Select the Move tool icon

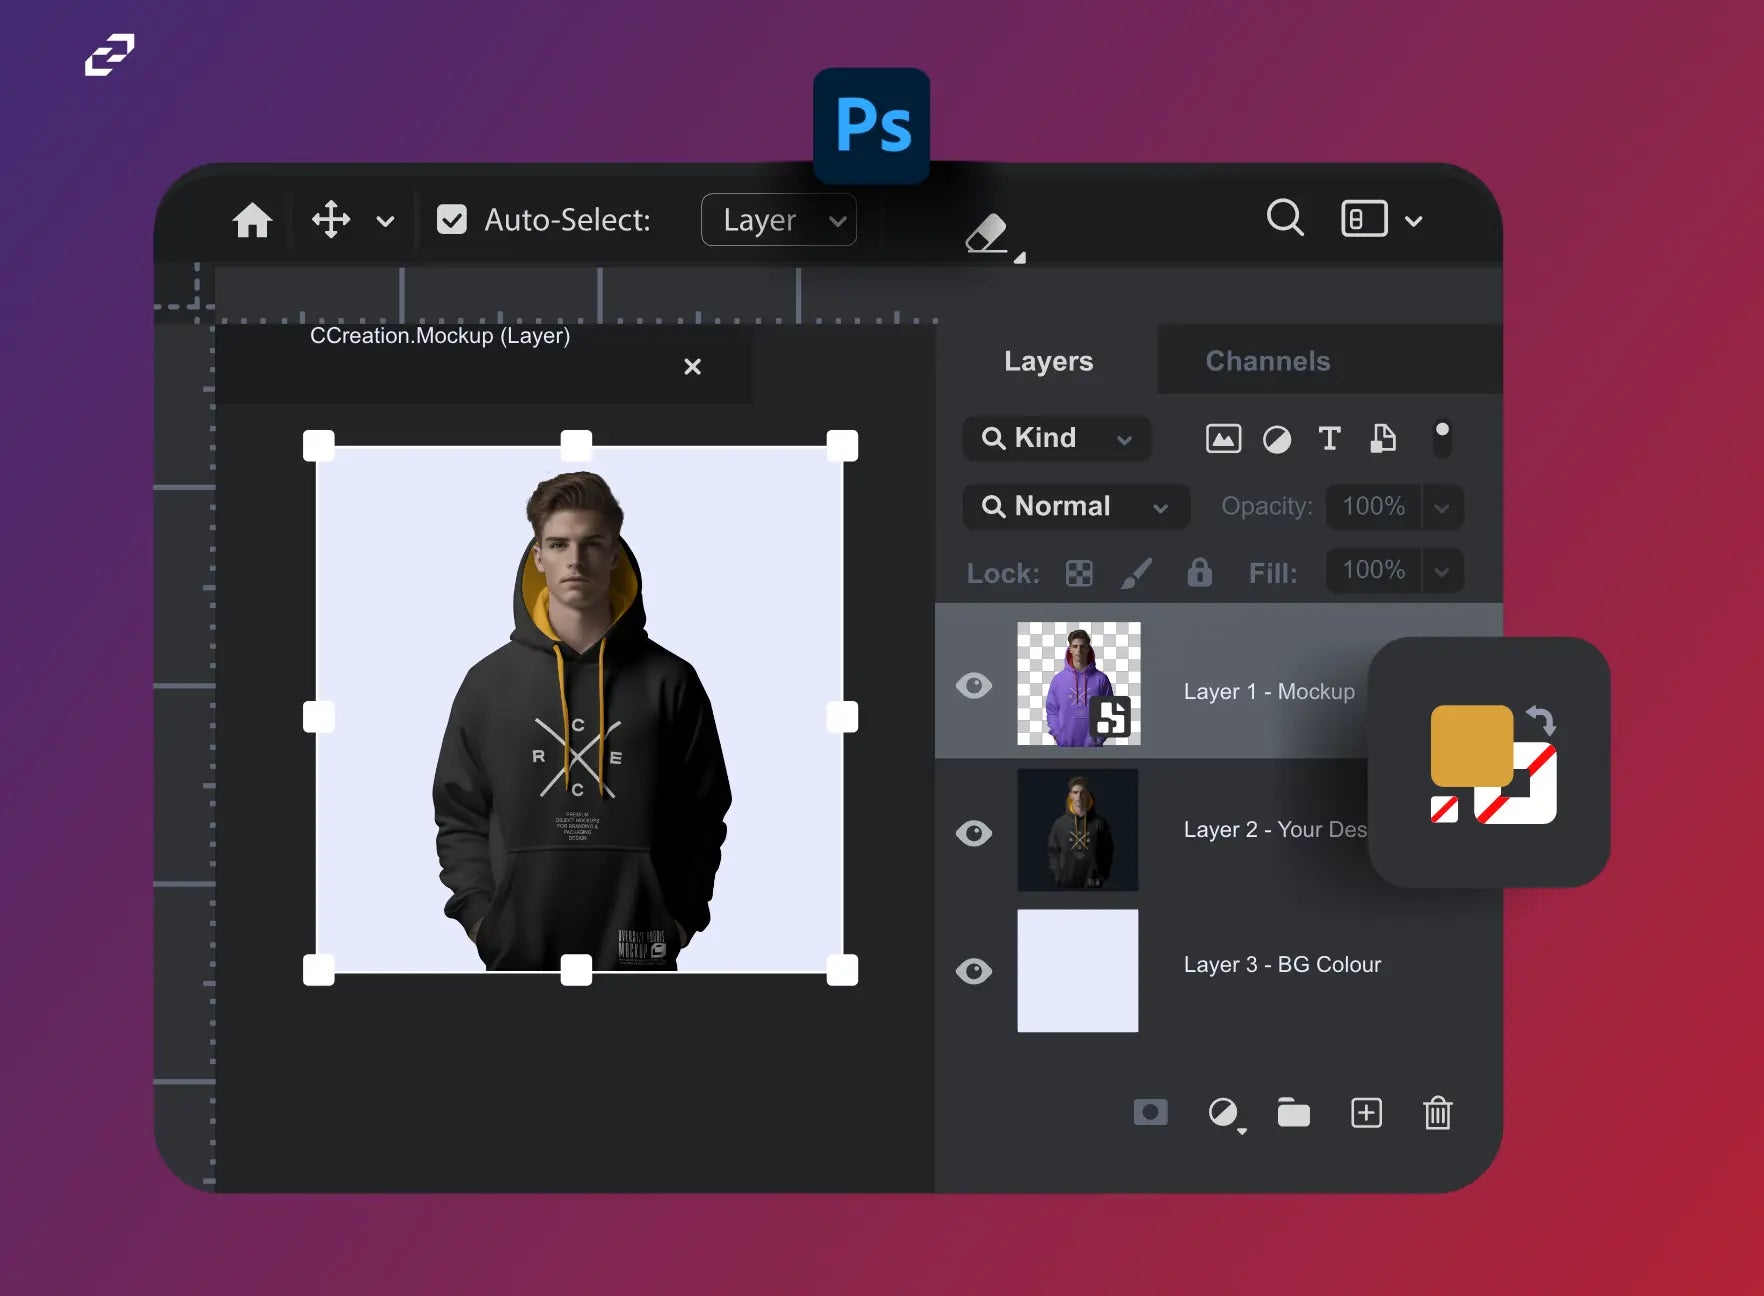331,220
